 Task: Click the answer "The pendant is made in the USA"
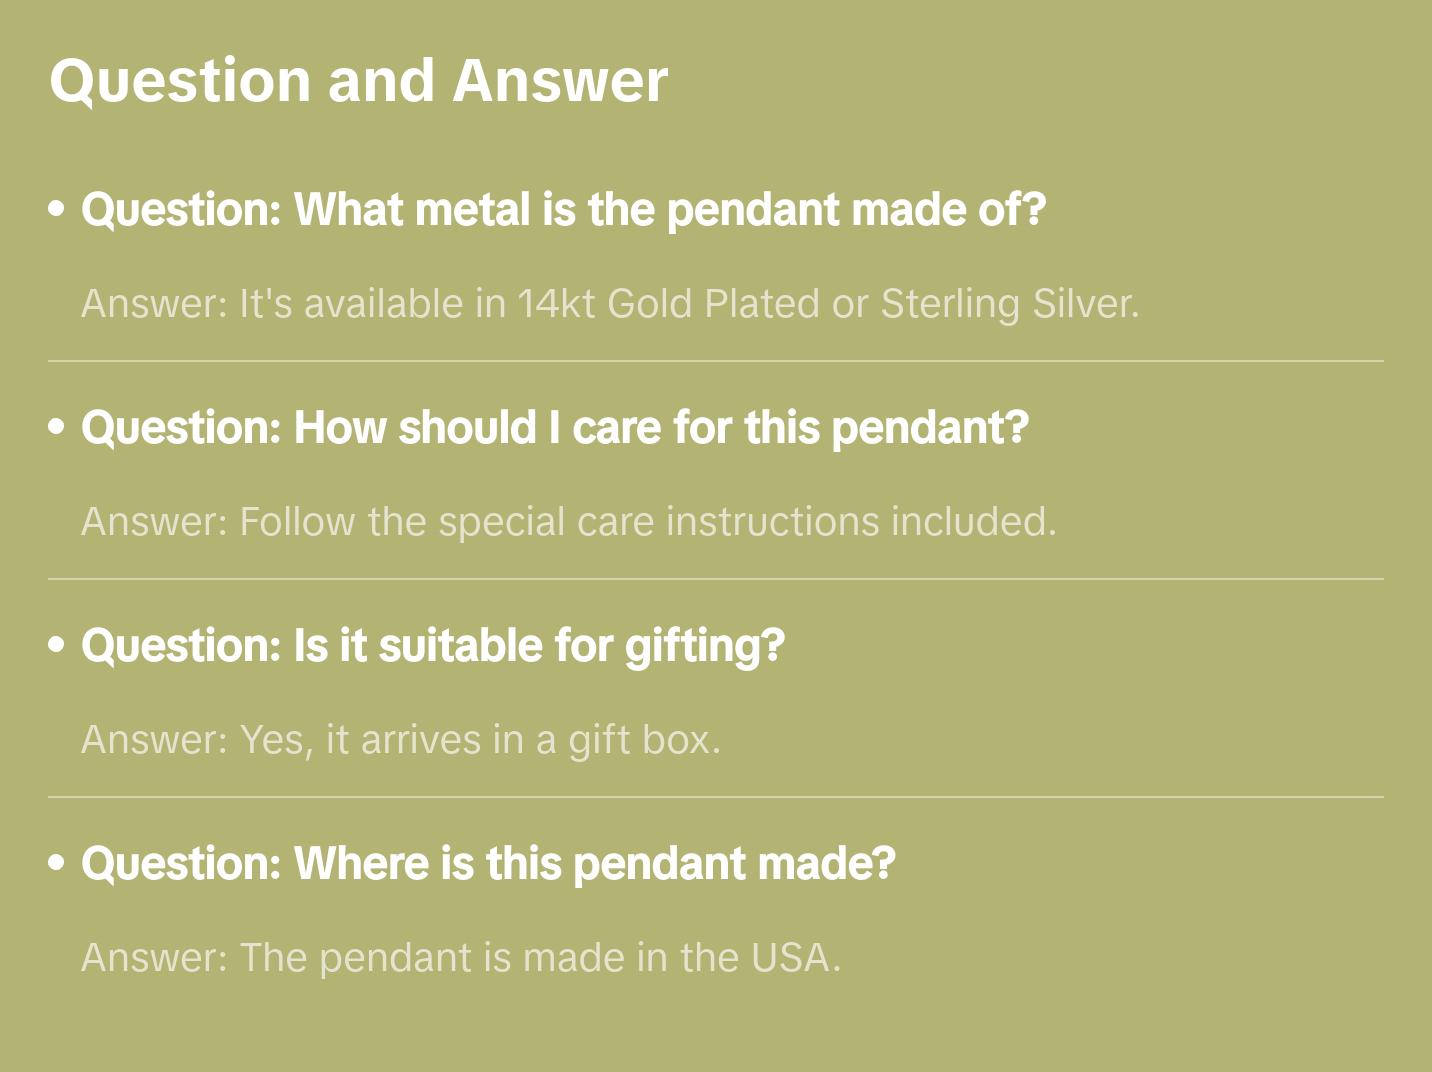pyautogui.click(x=461, y=958)
